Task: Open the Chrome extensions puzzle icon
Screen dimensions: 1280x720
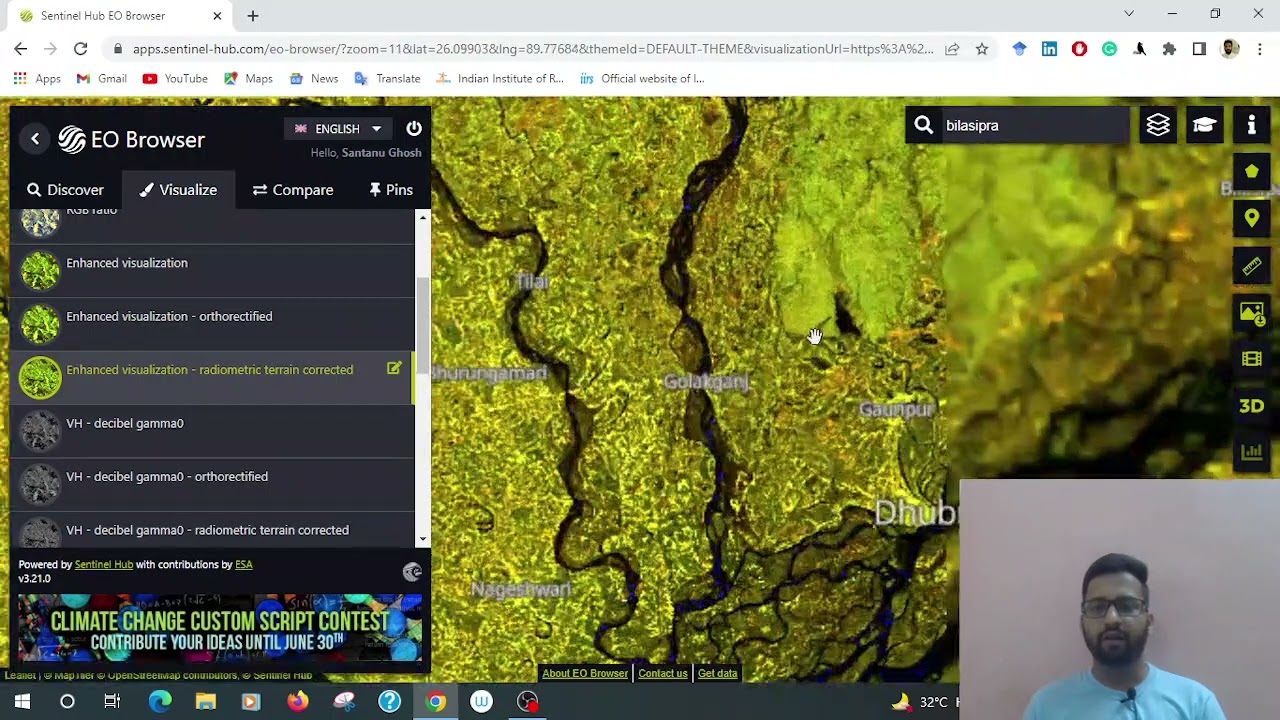Action: pos(1169,48)
